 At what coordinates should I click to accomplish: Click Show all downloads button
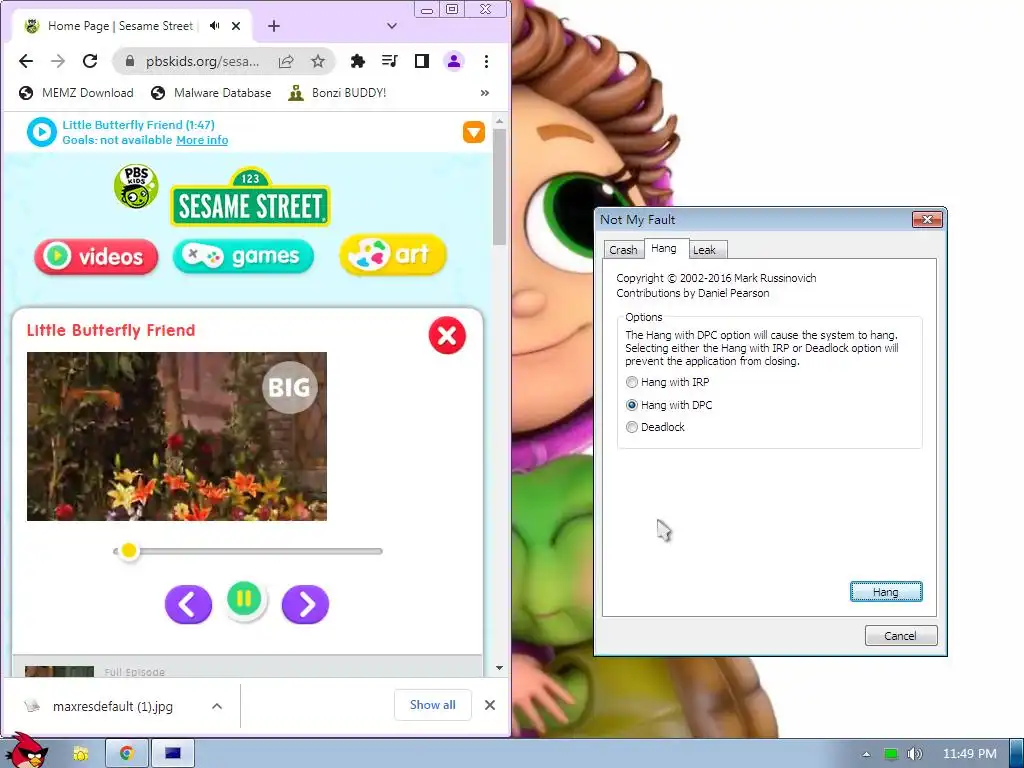coord(432,705)
